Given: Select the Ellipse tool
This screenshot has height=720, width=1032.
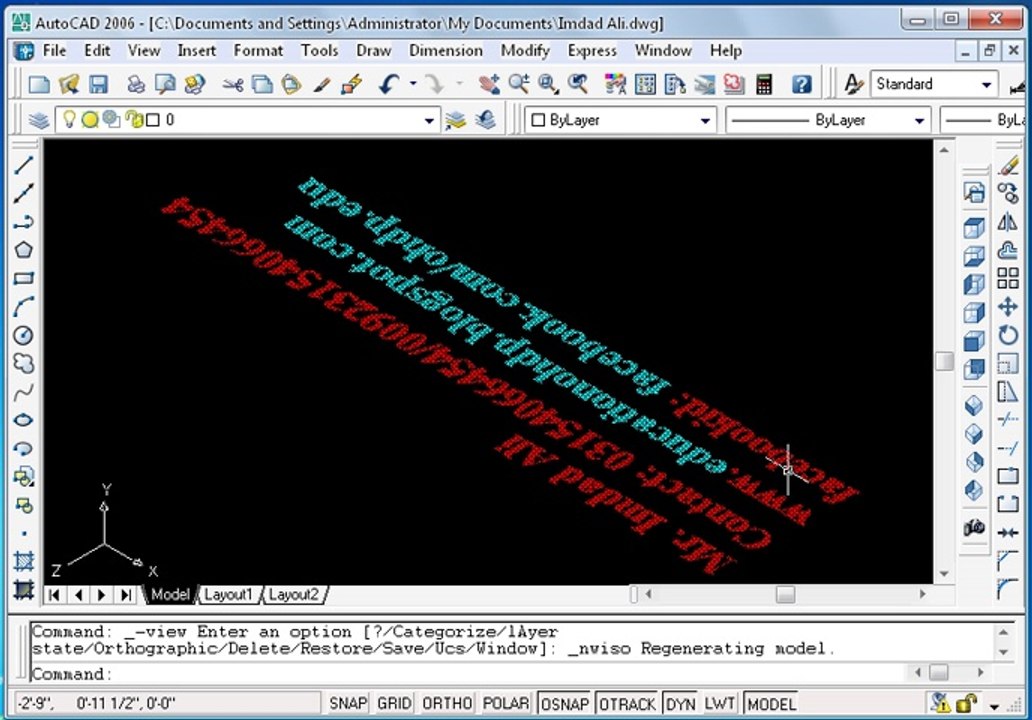Looking at the screenshot, I should tap(24, 420).
